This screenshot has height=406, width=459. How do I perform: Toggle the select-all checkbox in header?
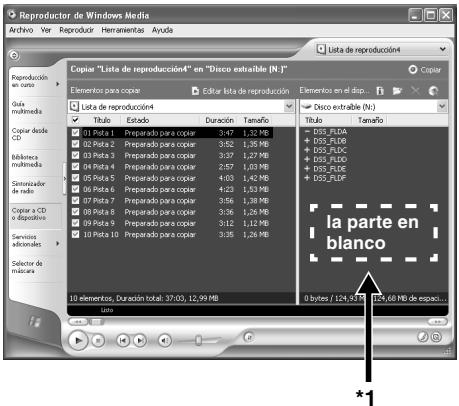tap(76, 120)
